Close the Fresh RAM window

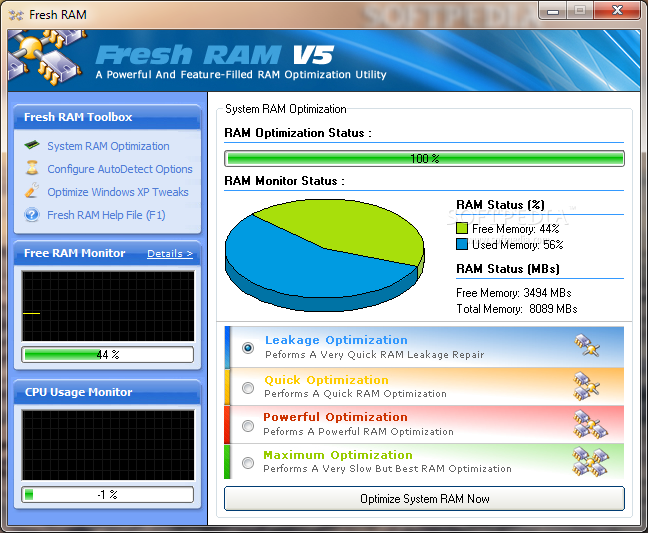pyautogui.click(x=617, y=10)
